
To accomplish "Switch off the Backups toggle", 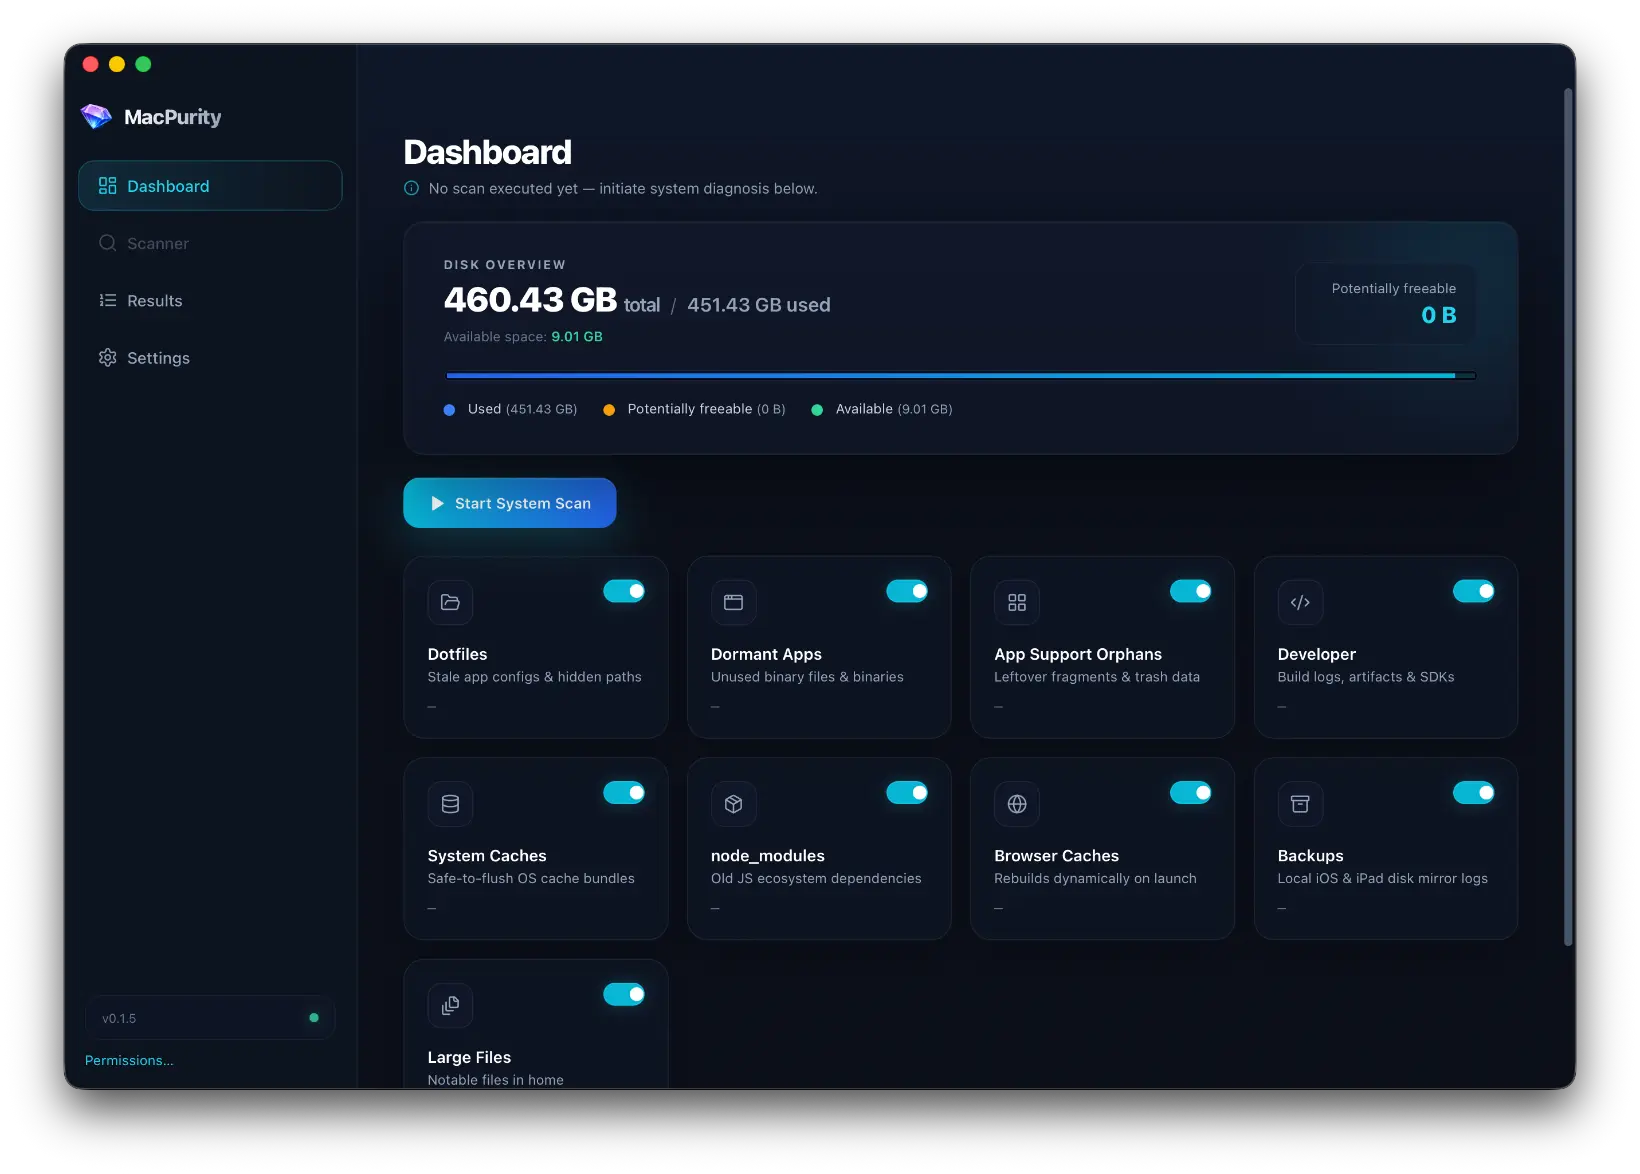I will (x=1474, y=793).
